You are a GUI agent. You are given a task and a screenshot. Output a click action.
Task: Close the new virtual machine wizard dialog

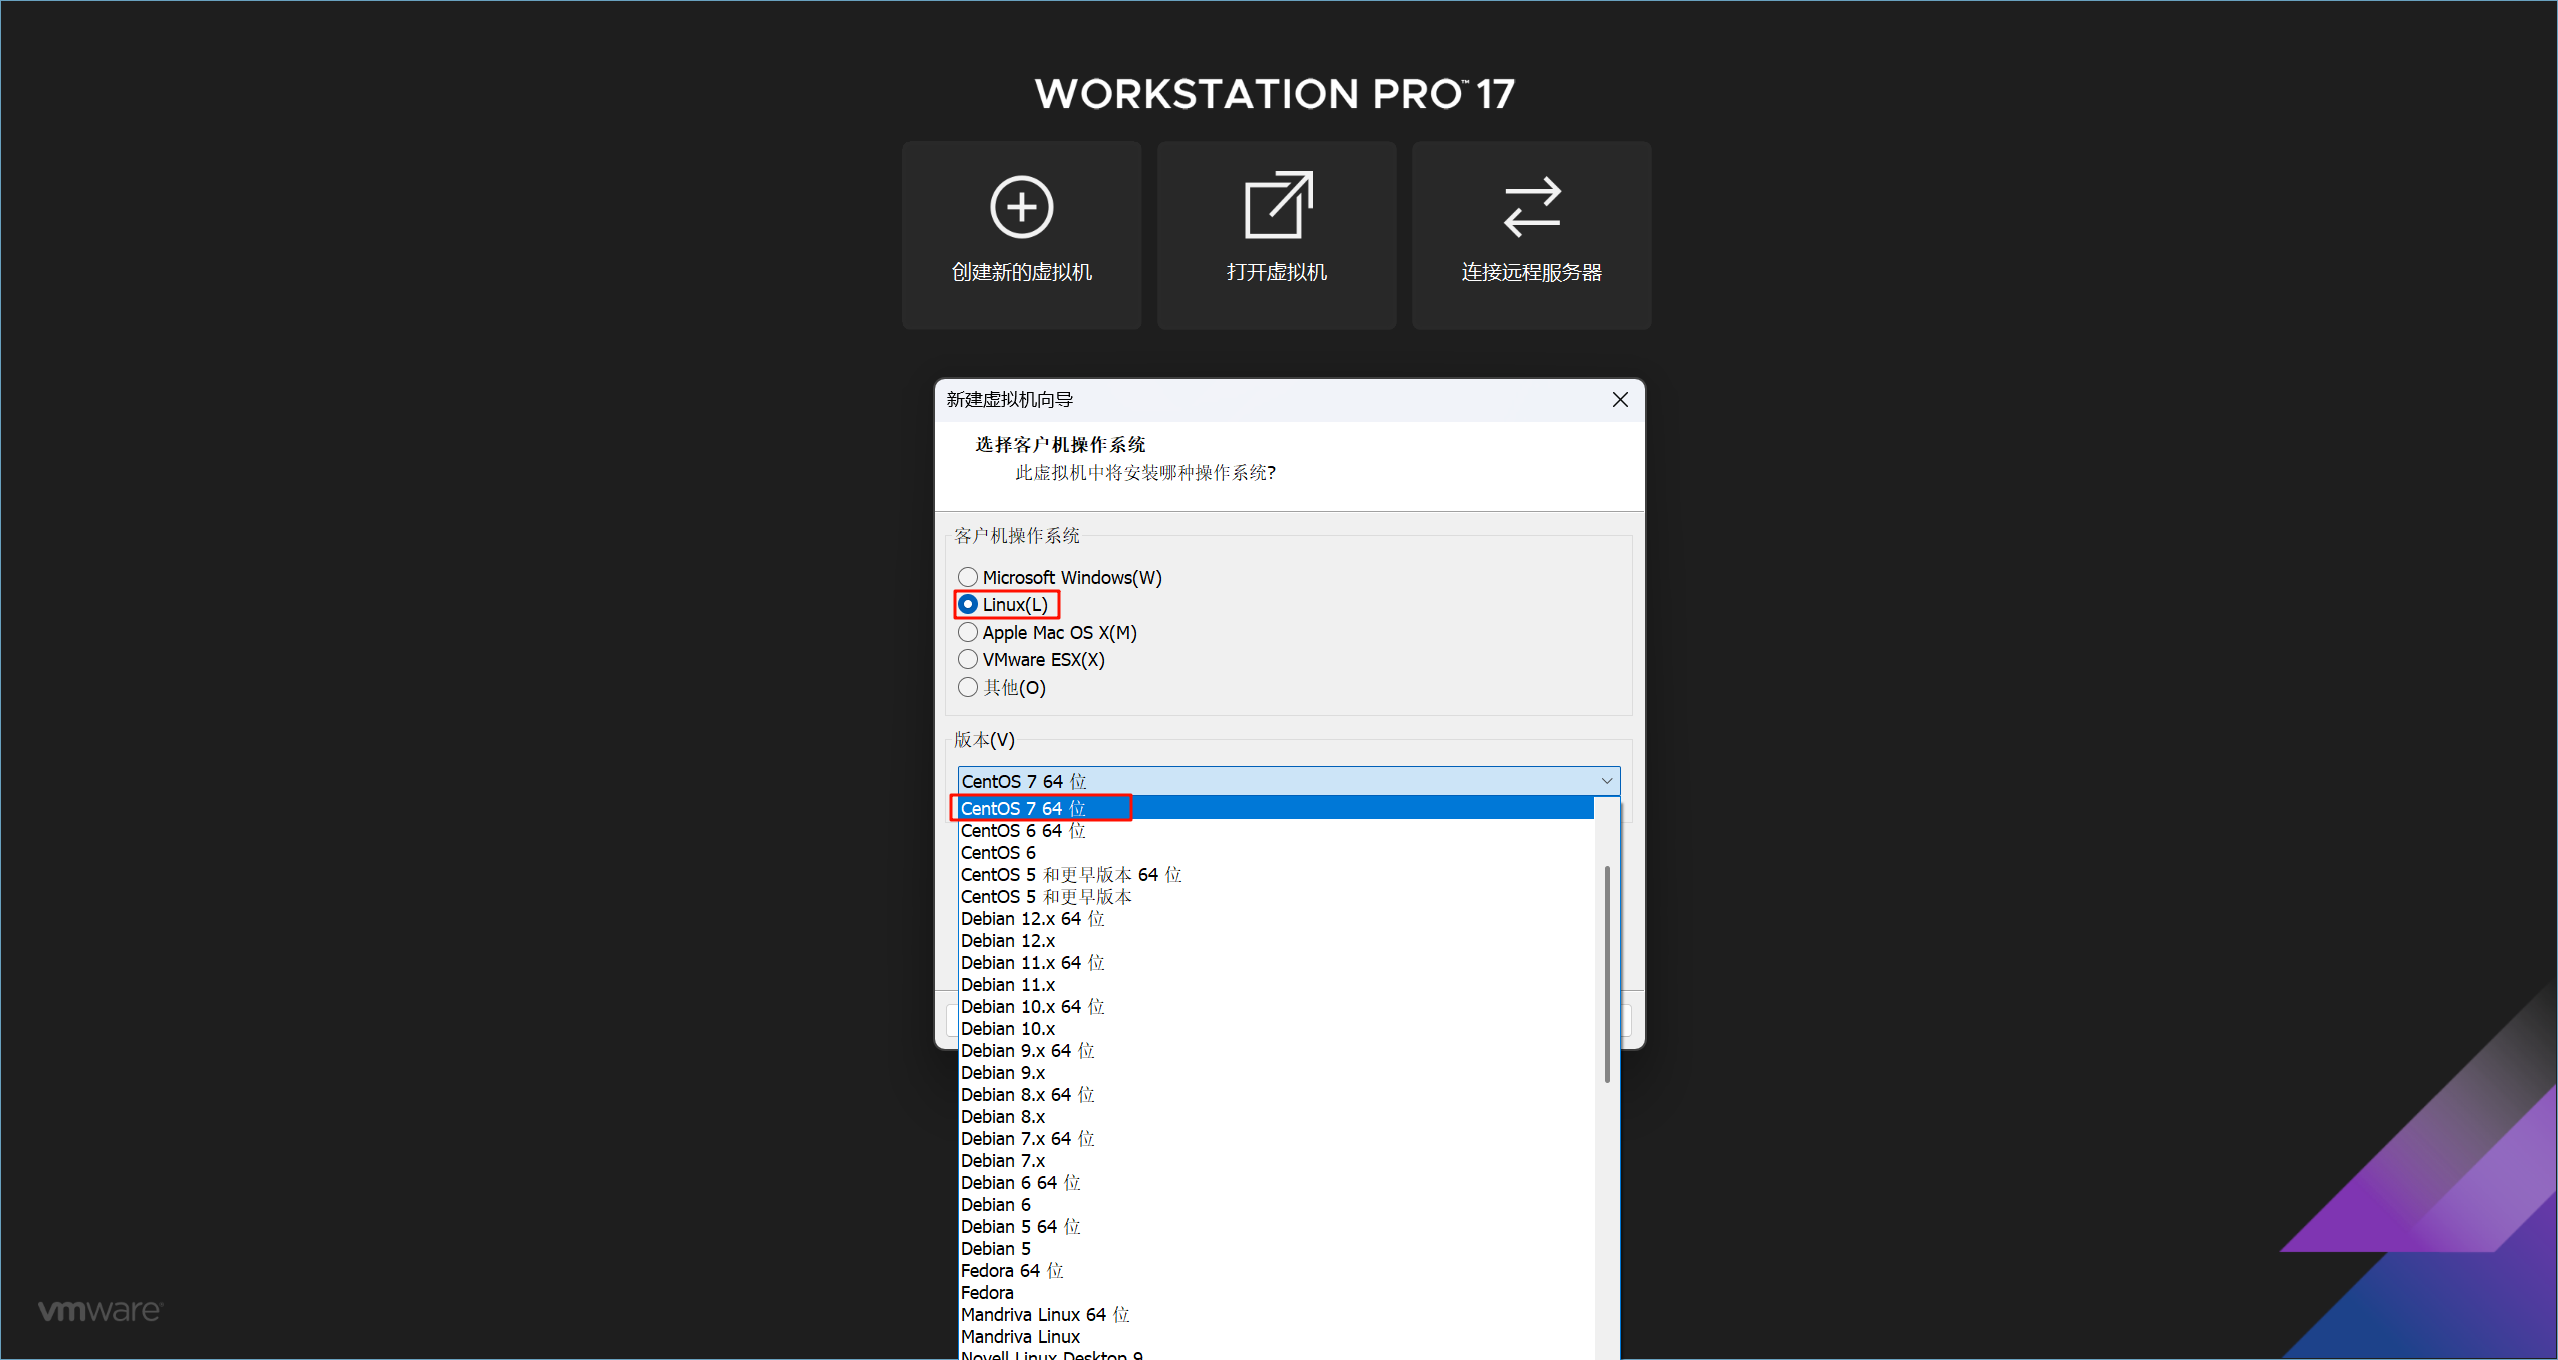(x=1620, y=400)
